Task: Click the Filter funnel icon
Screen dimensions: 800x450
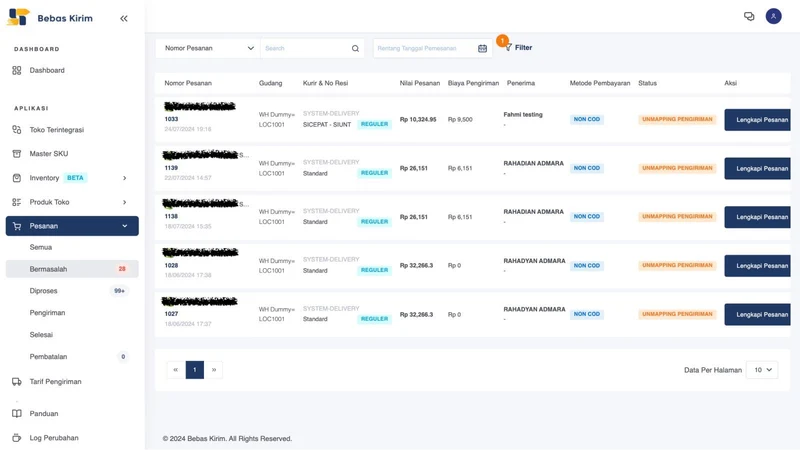Action: pyautogui.click(x=508, y=47)
